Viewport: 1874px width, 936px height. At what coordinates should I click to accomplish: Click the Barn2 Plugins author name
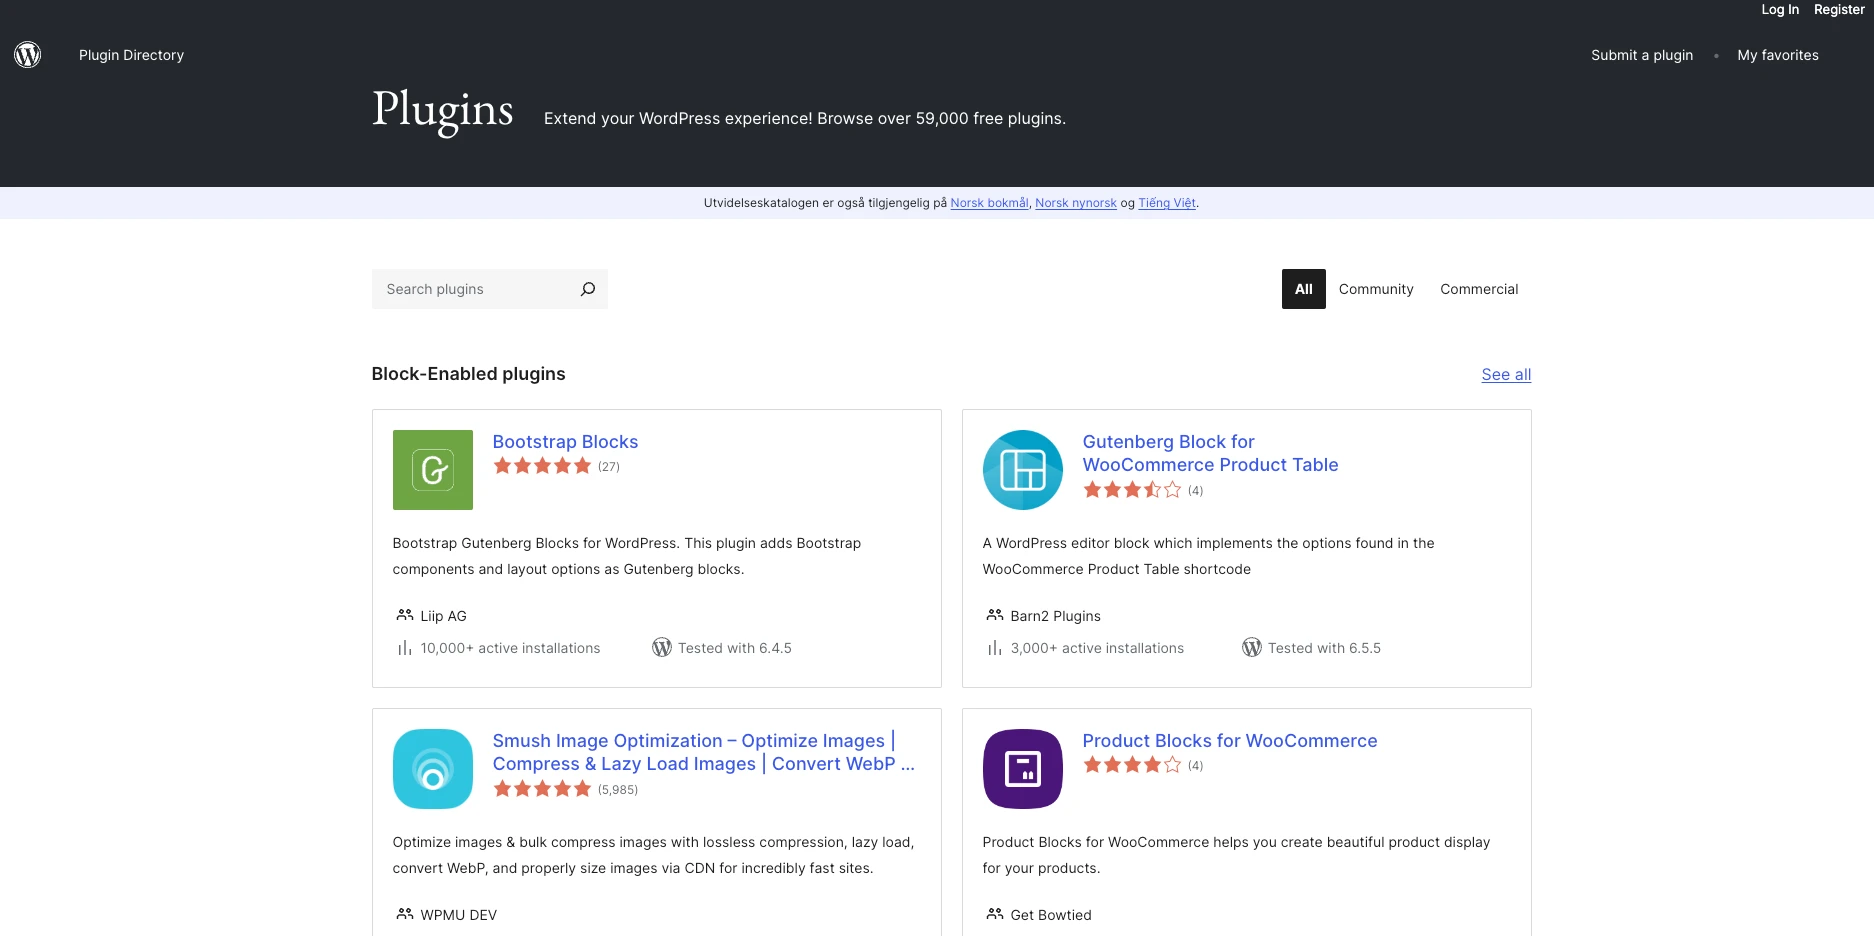click(1055, 616)
